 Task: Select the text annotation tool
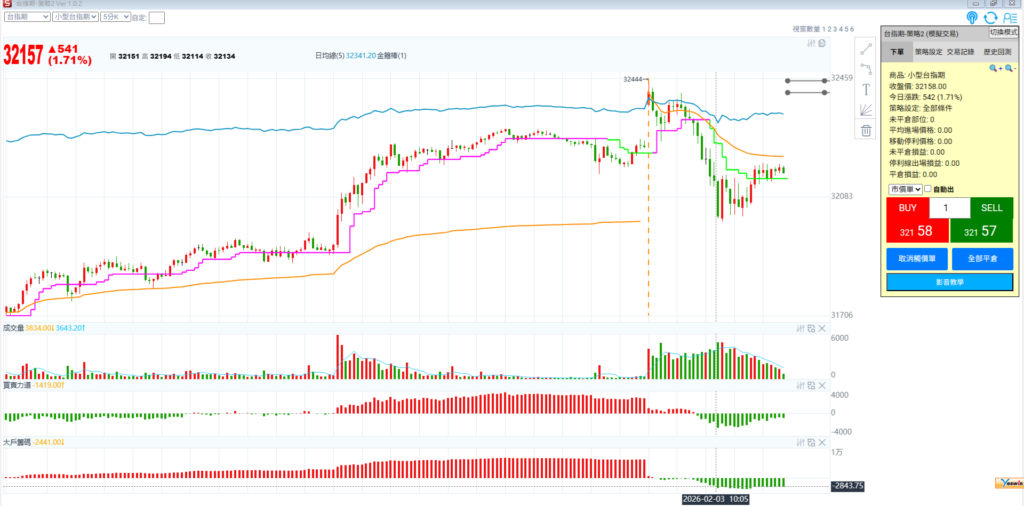[x=866, y=89]
